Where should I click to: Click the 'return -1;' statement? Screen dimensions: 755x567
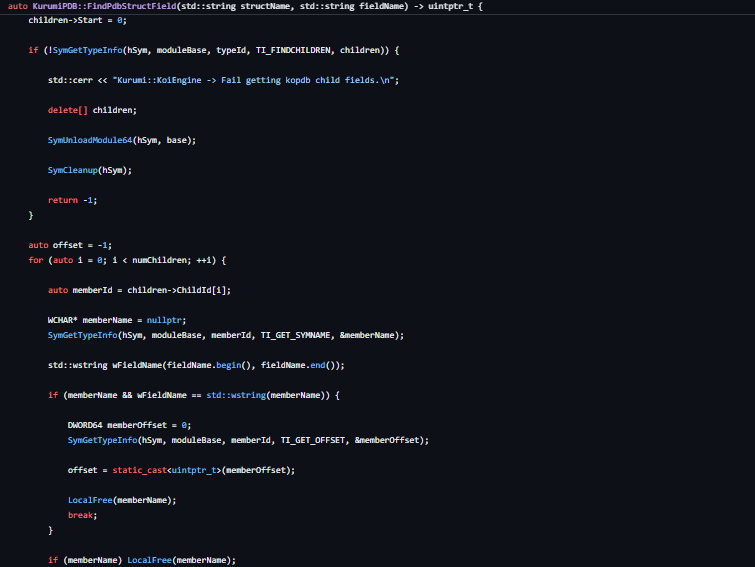73,200
